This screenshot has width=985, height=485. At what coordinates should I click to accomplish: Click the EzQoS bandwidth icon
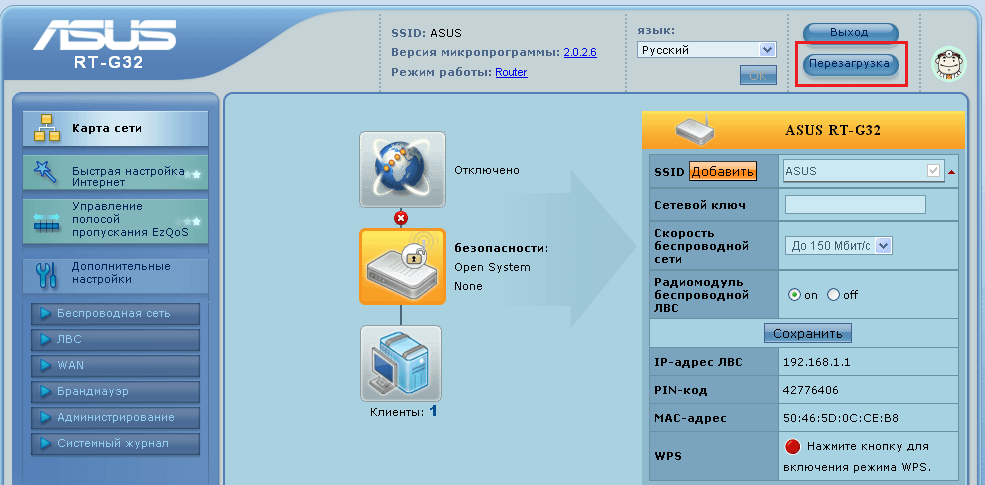tap(46, 222)
